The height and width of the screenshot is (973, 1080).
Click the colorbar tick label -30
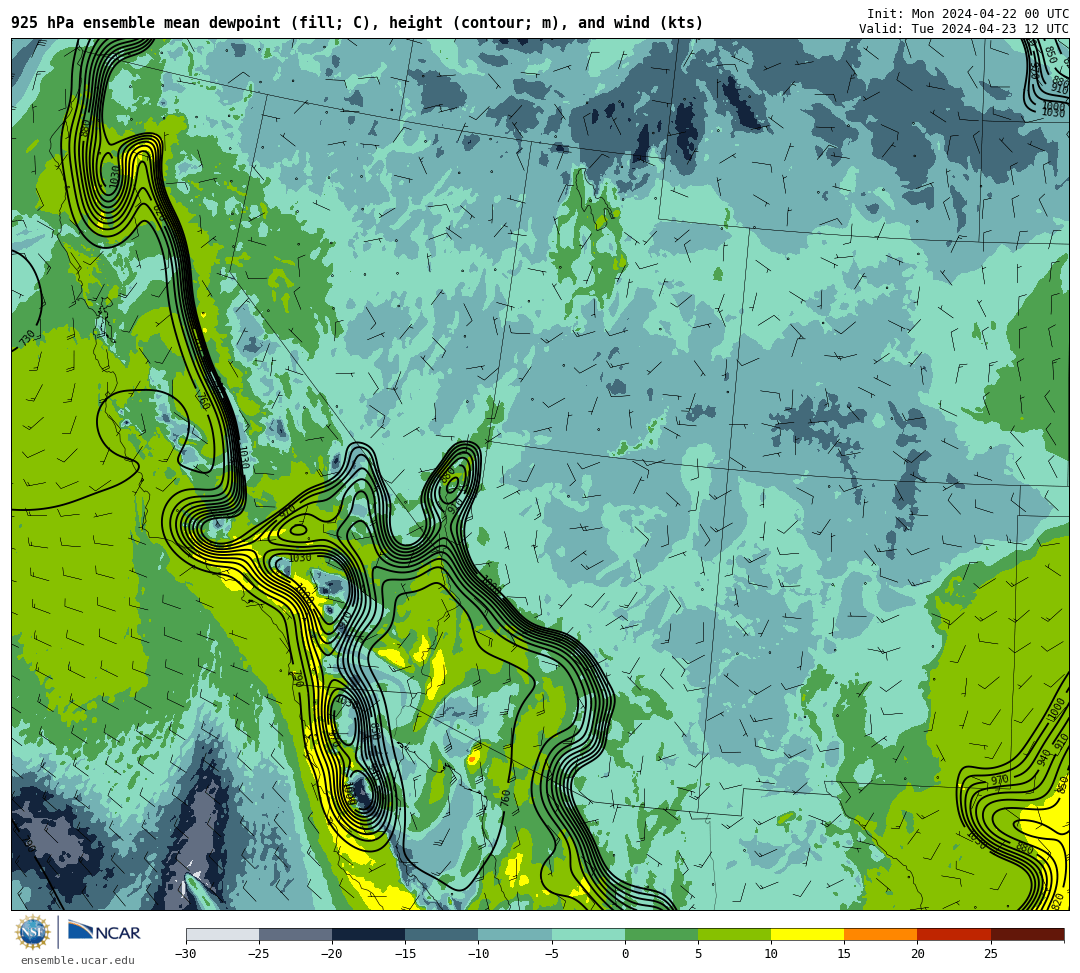pyautogui.click(x=186, y=954)
